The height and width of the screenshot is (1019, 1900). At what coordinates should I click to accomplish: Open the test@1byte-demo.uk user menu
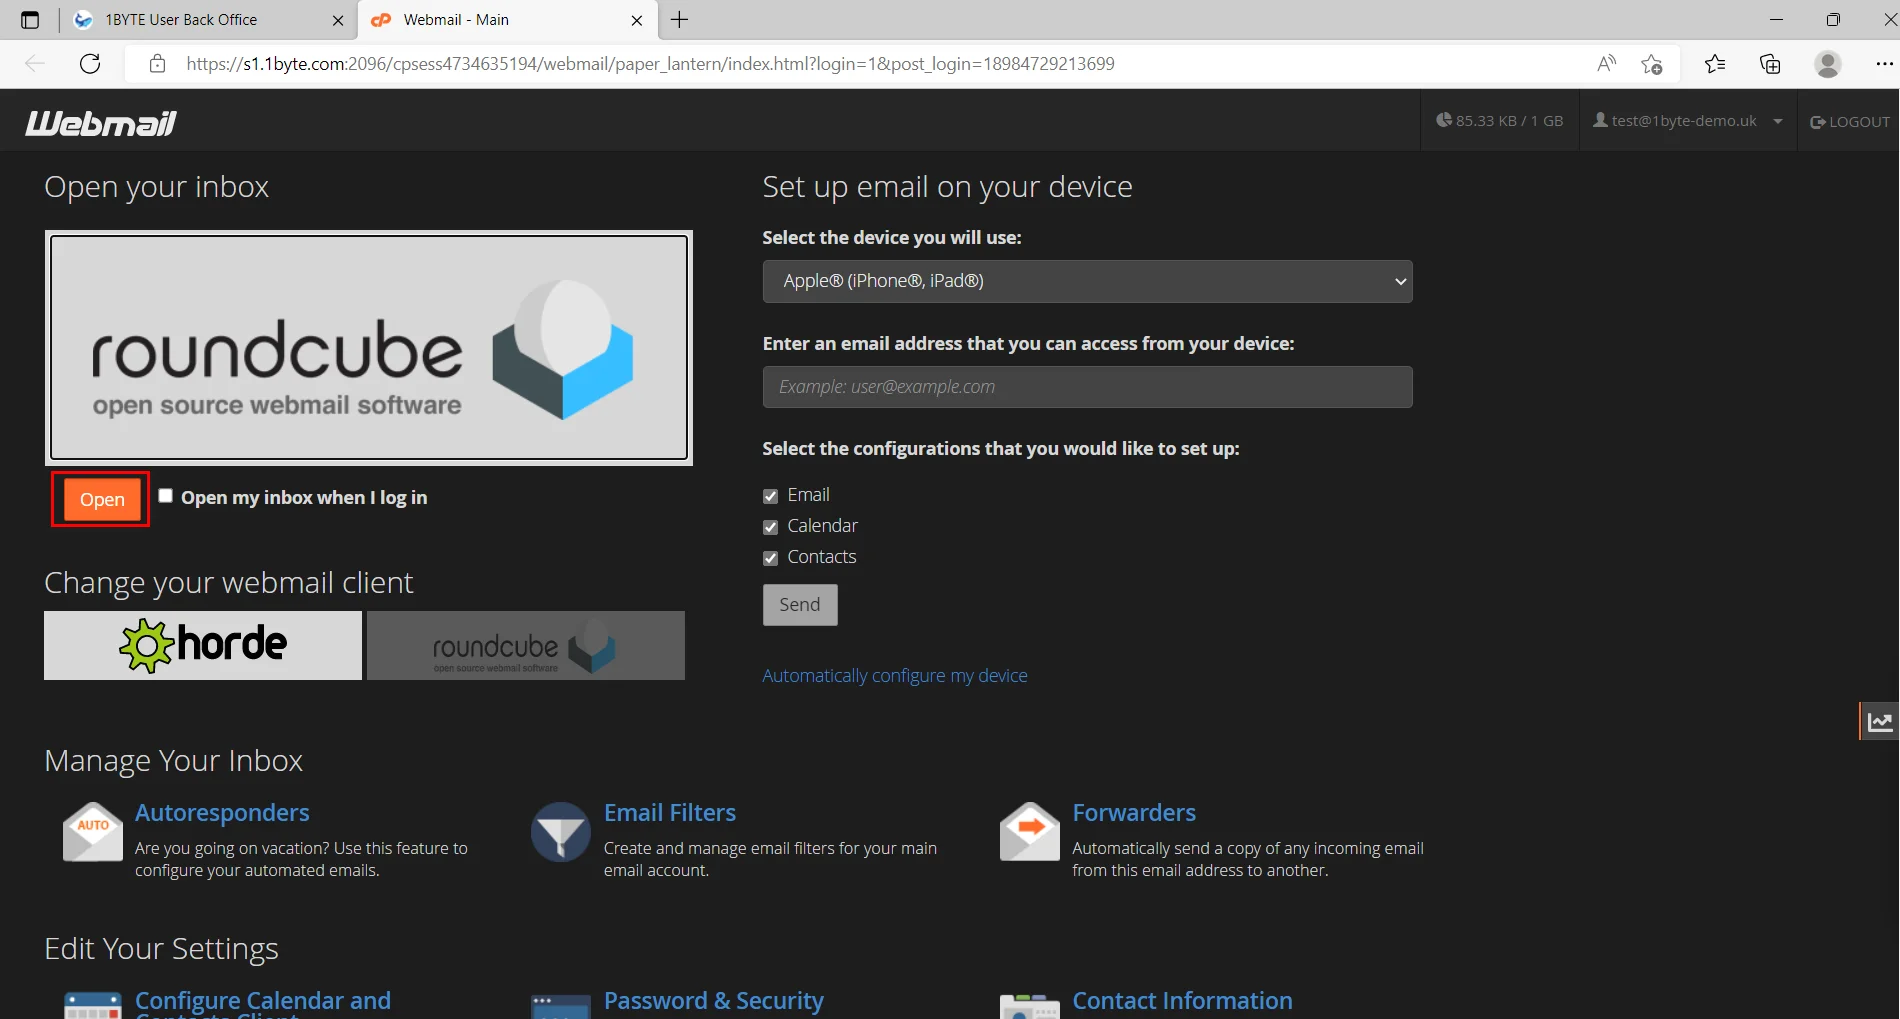1688,120
